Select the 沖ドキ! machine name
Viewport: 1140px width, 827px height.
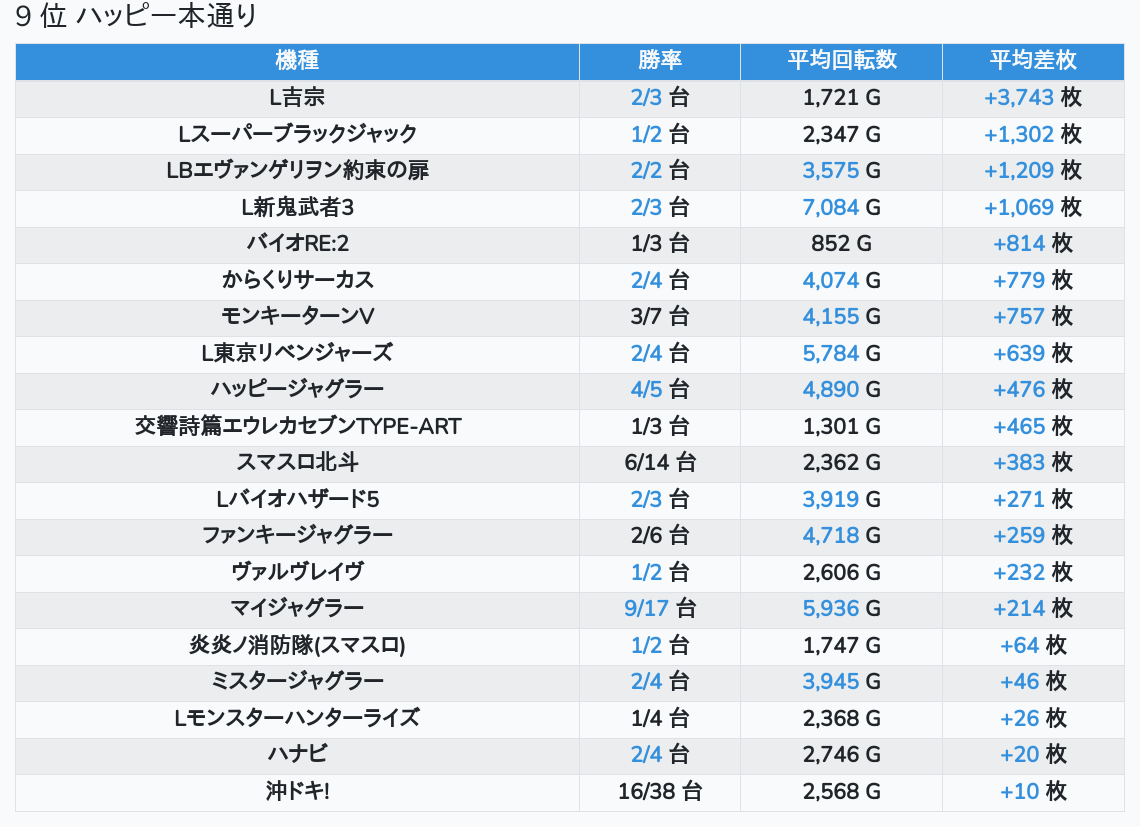297,791
